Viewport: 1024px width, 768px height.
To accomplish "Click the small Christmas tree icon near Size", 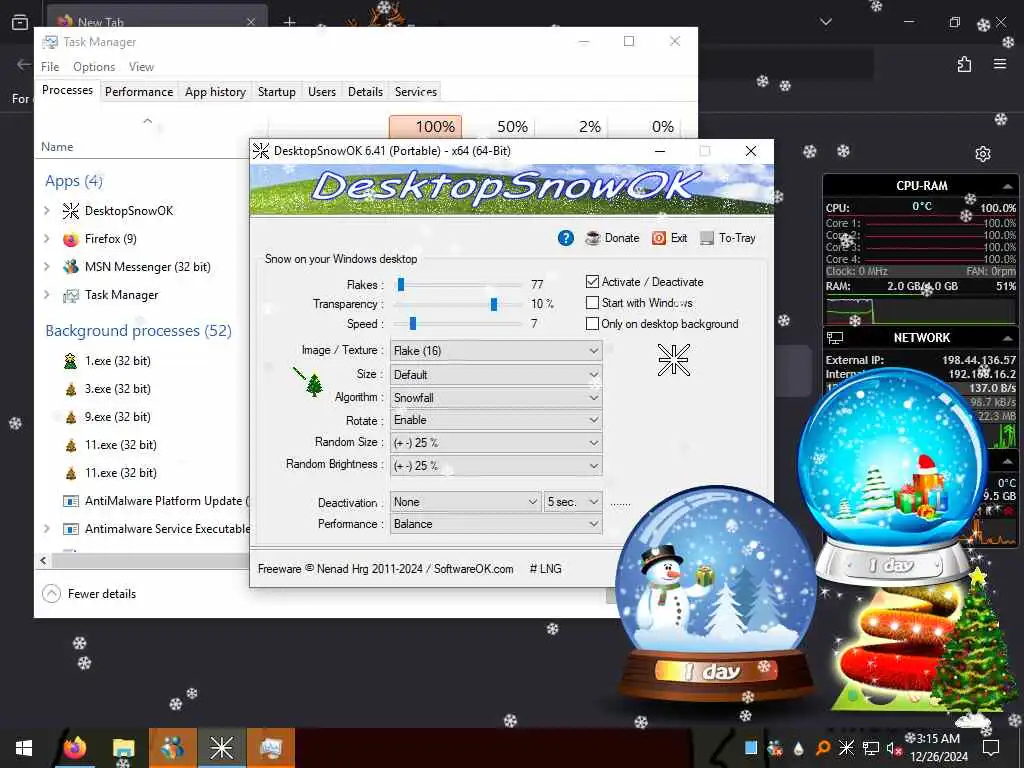I will pyautogui.click(x=314, y=385).
